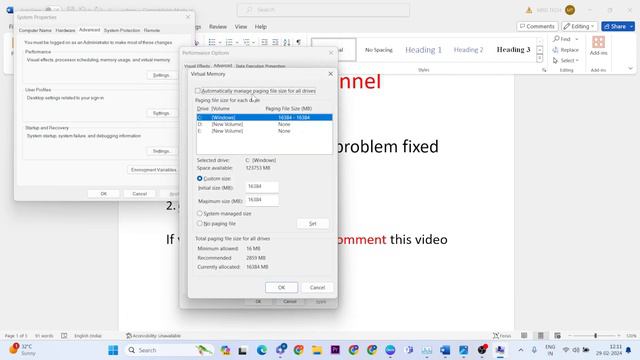640x360 pixels.
Task: Select the Custom size radio button
Action: 200,178
